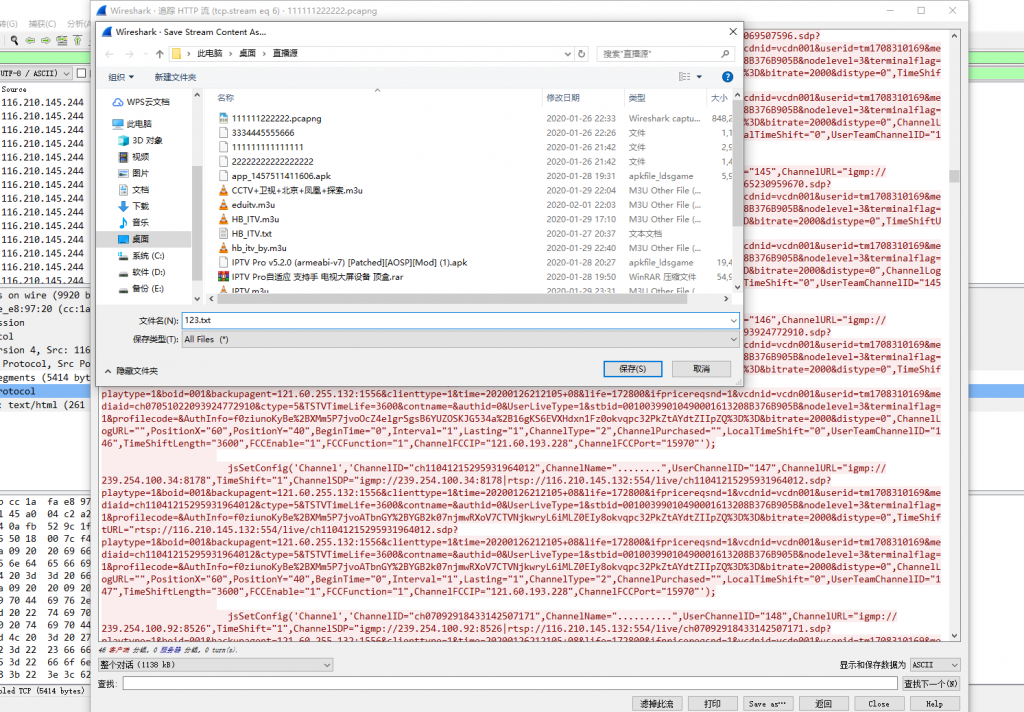
Task: Select app_1457511411606.apk file
Action: (275, 176)
